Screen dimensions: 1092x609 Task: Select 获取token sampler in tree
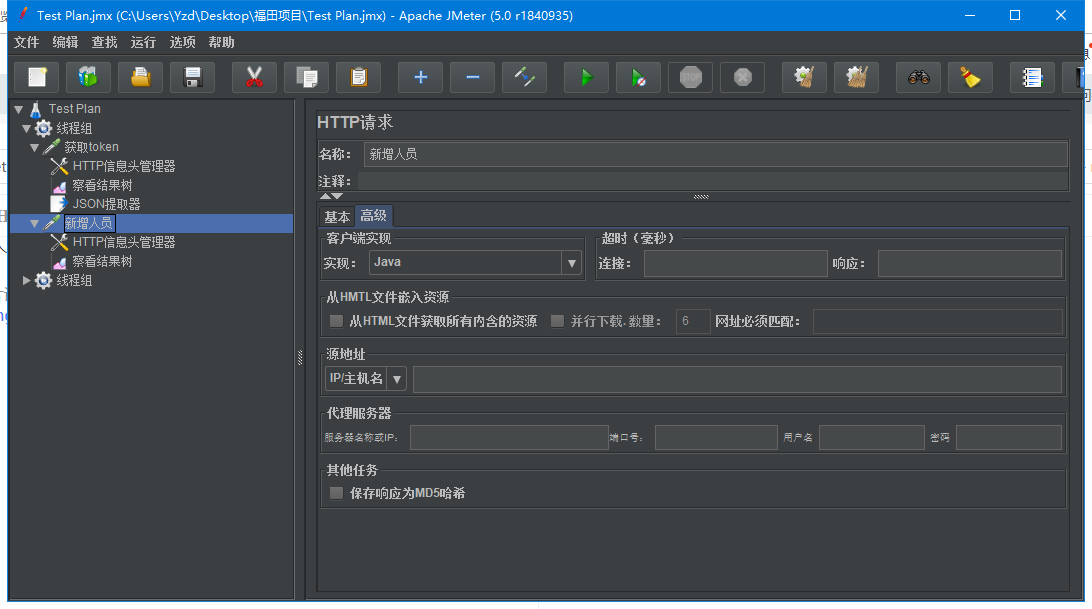[x=91, y=147]
